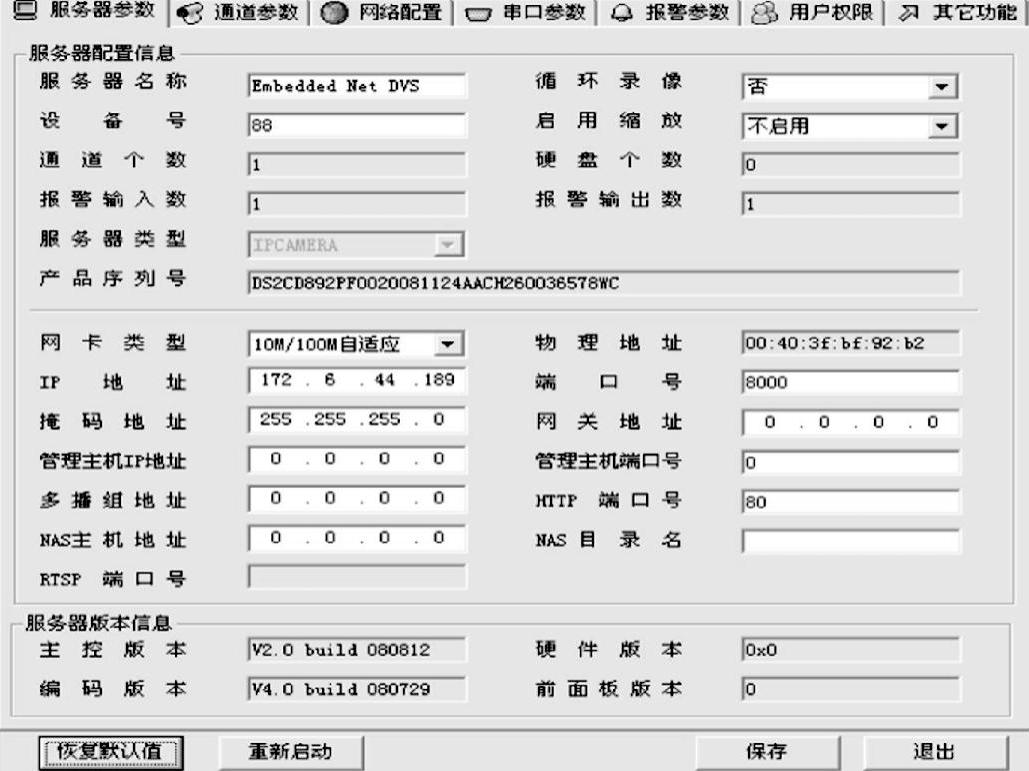
Task: Go to the 用户权限 tab
Action: (x=814, y=13)
